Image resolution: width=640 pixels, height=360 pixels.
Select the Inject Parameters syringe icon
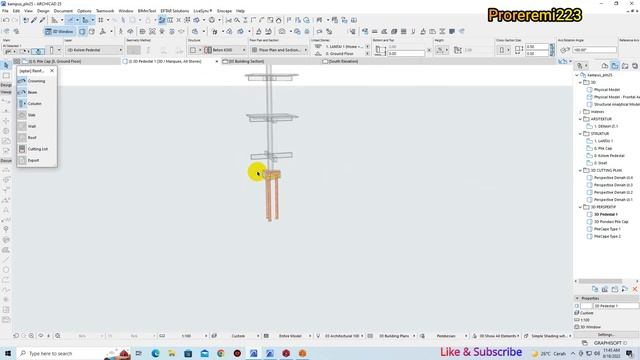point(42,20)
